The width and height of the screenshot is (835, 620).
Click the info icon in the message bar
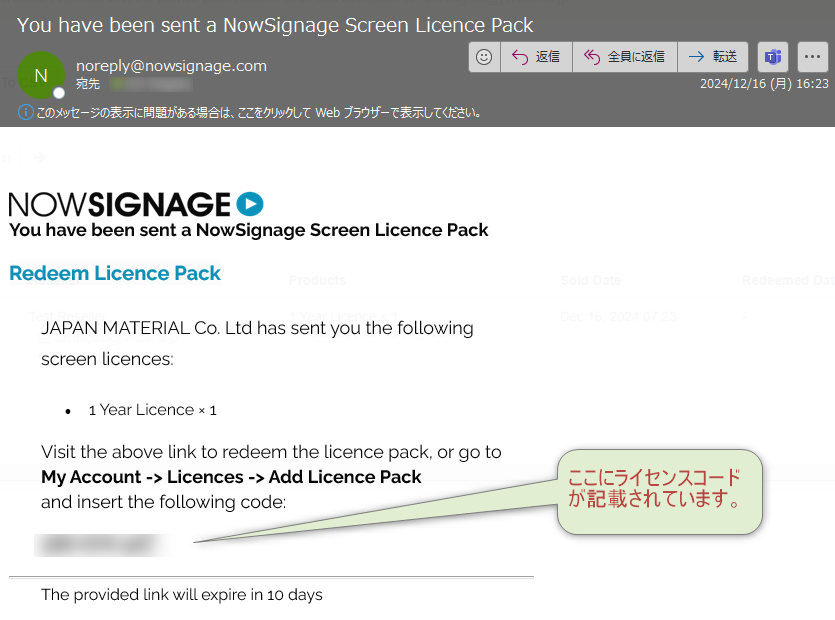[x=25, y=112]
